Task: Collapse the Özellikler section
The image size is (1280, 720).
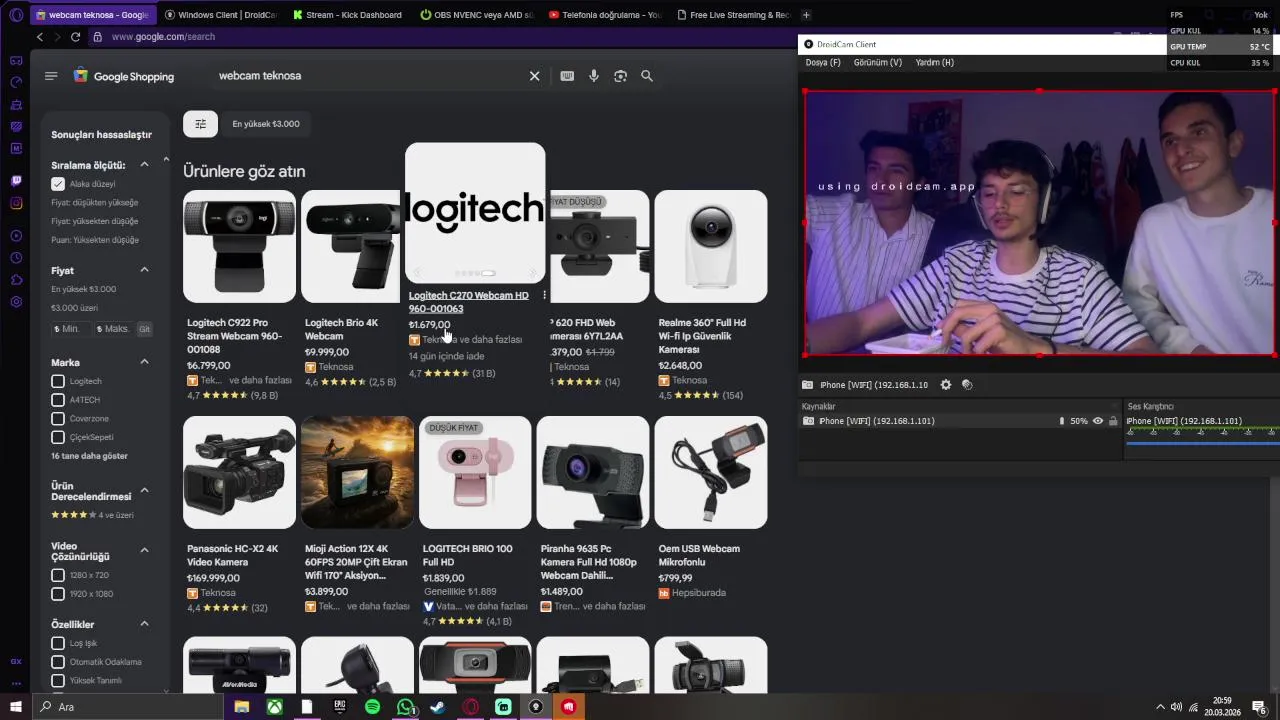Action: [x=144, y=624]
